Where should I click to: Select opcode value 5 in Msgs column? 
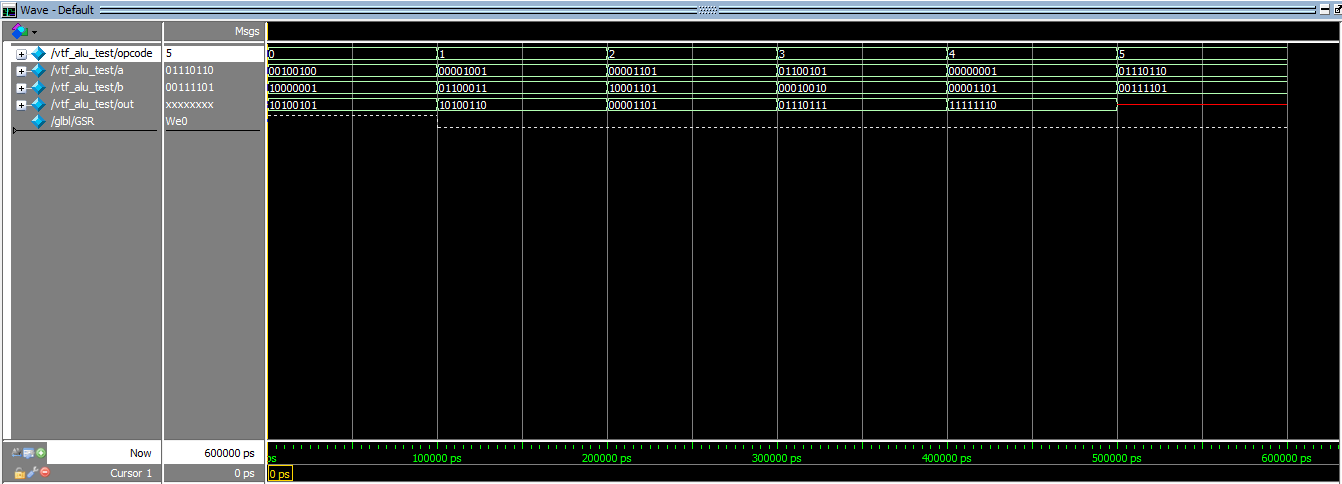click(x=169, y=53)
